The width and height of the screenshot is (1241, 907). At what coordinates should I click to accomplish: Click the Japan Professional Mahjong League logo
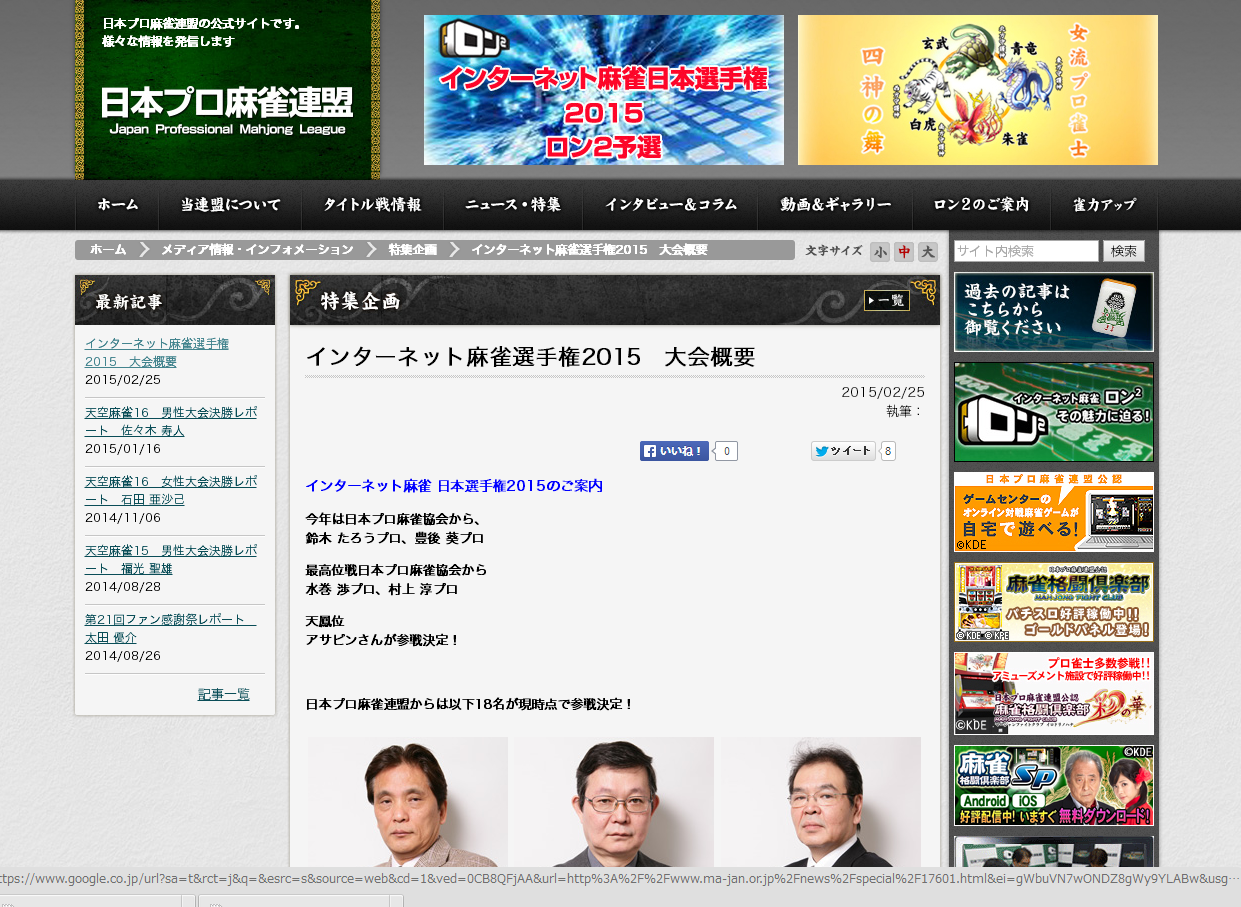pos(226,110)
